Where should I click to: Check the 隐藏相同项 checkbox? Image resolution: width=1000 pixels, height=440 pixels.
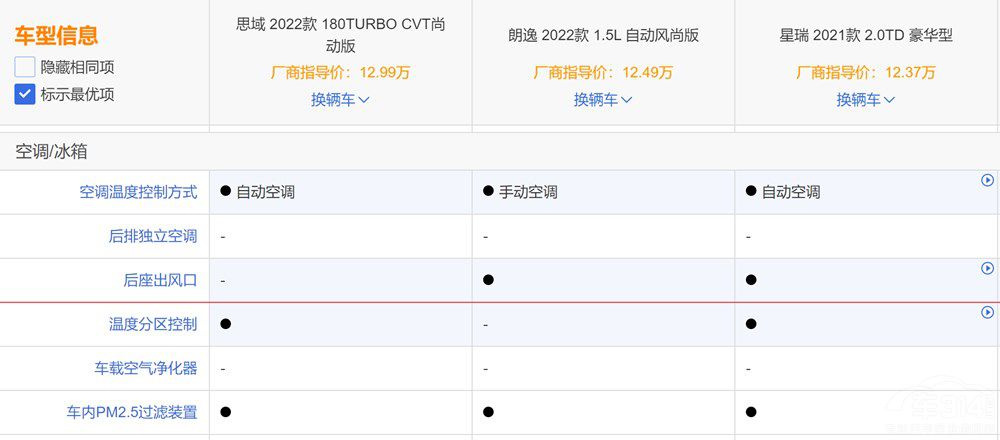pyautogui.click(x=25, y=67)
